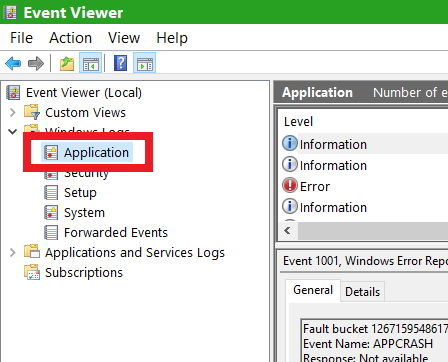
Task: Open the Action menu
Action: point(70,38)
